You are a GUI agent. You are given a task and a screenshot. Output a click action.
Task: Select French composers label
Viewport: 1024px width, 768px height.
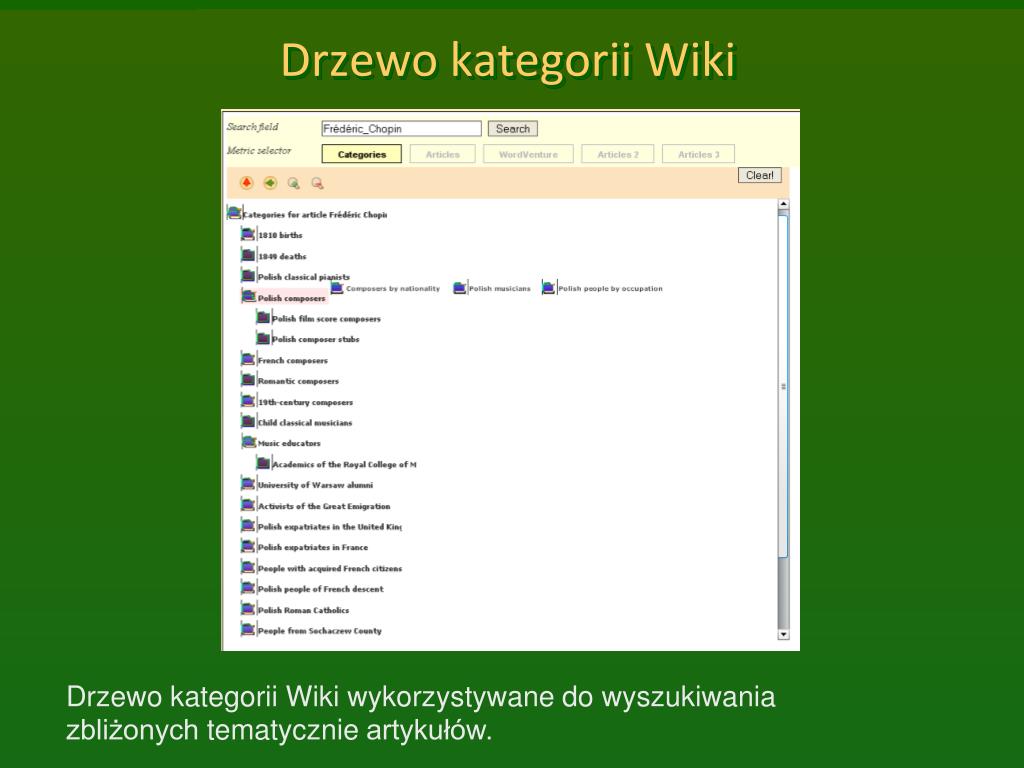tap(293, 360)
